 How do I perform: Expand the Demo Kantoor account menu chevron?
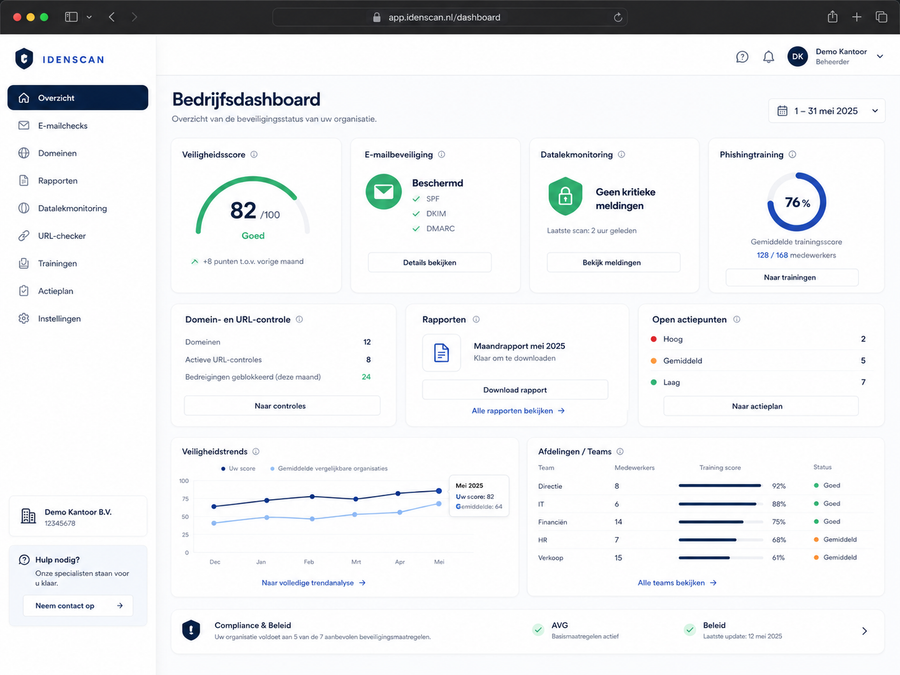(879, 56)
